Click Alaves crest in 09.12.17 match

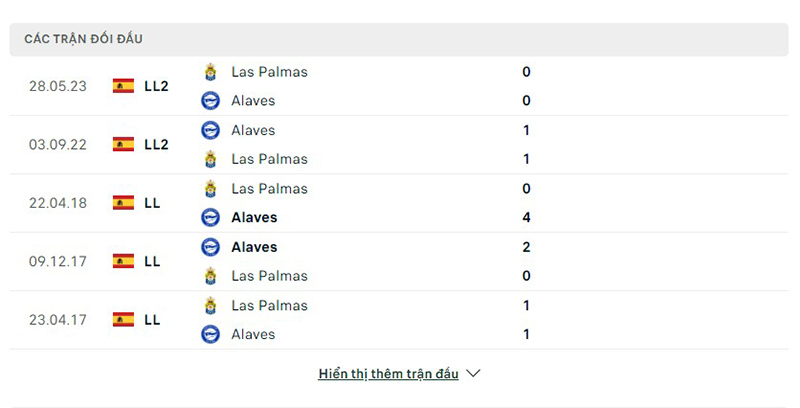pyautogui.click(x=210, y=247)
